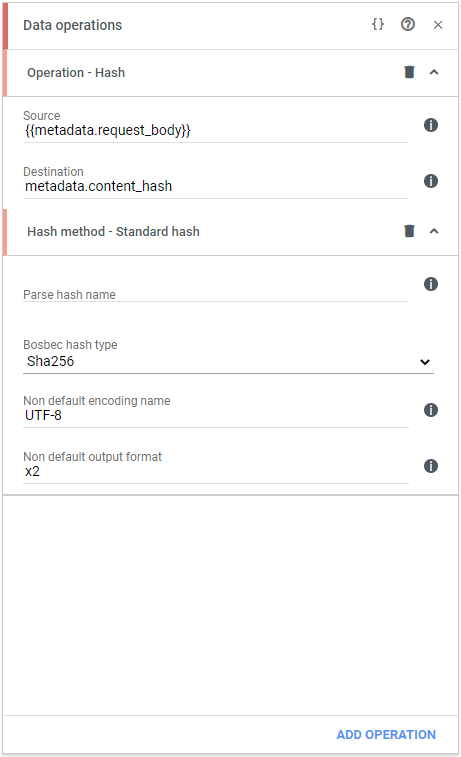Show info for the Destination field
461x757 pixels.
click(431, 181)
